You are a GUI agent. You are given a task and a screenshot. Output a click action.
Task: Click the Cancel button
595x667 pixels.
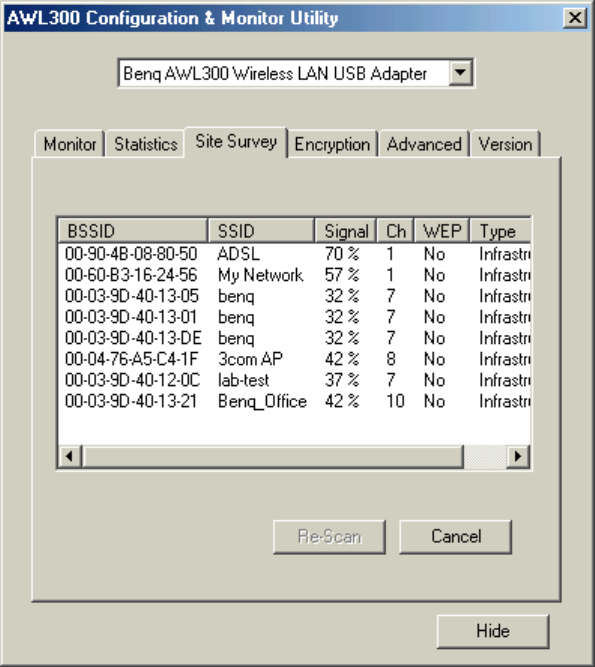point(456,536)
